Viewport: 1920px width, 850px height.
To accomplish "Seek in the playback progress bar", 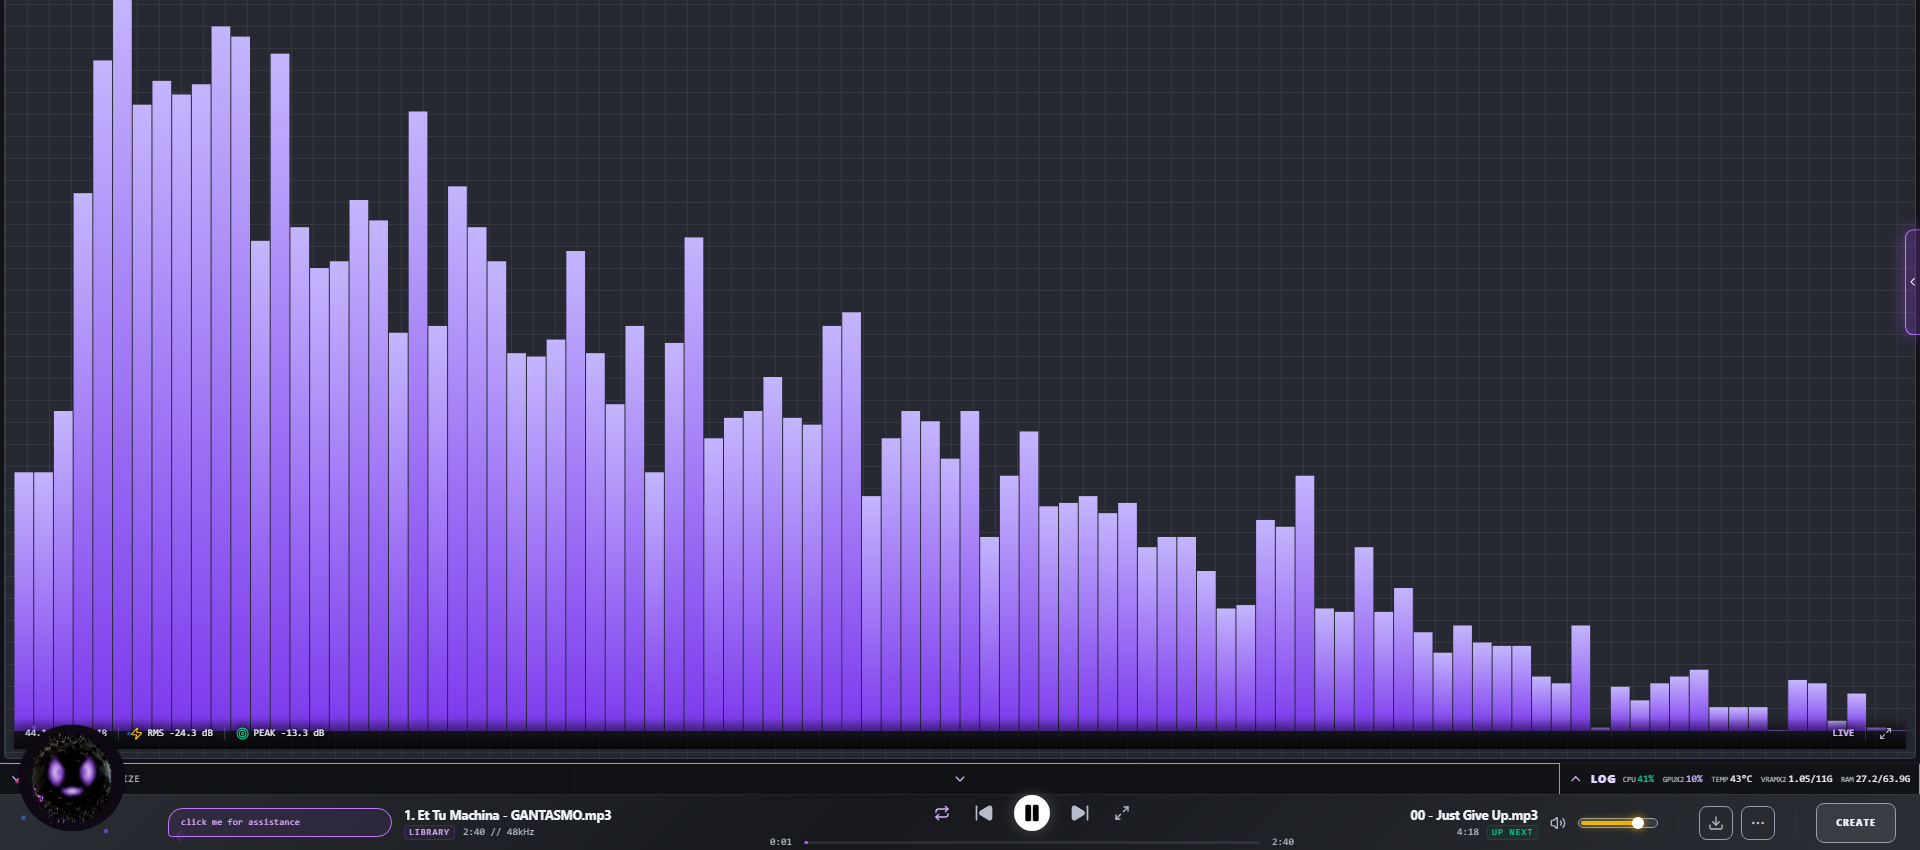I will [x=1032, y=842].
